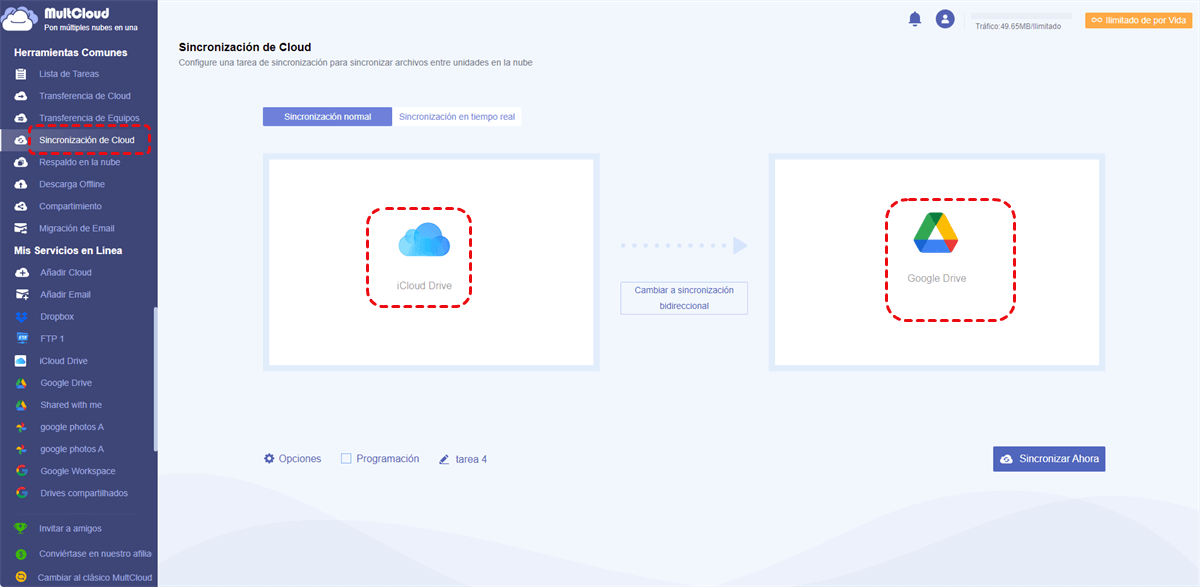Click the Dropbox icon in sidebar
Viewport: 1200px width, 587px height.
point(21,316)
